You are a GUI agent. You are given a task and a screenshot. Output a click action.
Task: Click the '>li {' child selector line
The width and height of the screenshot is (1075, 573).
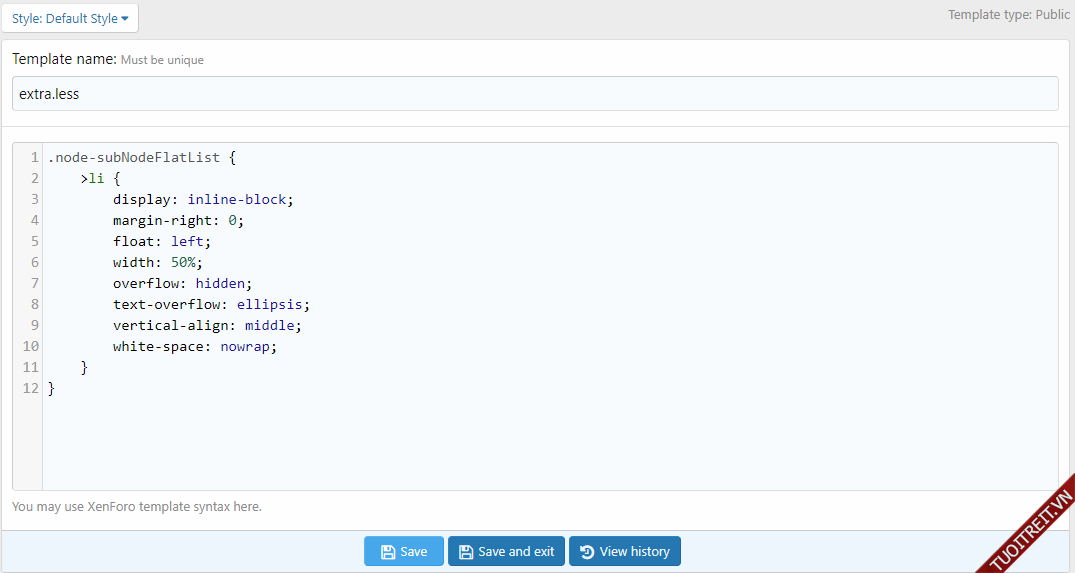coord(100,178)
